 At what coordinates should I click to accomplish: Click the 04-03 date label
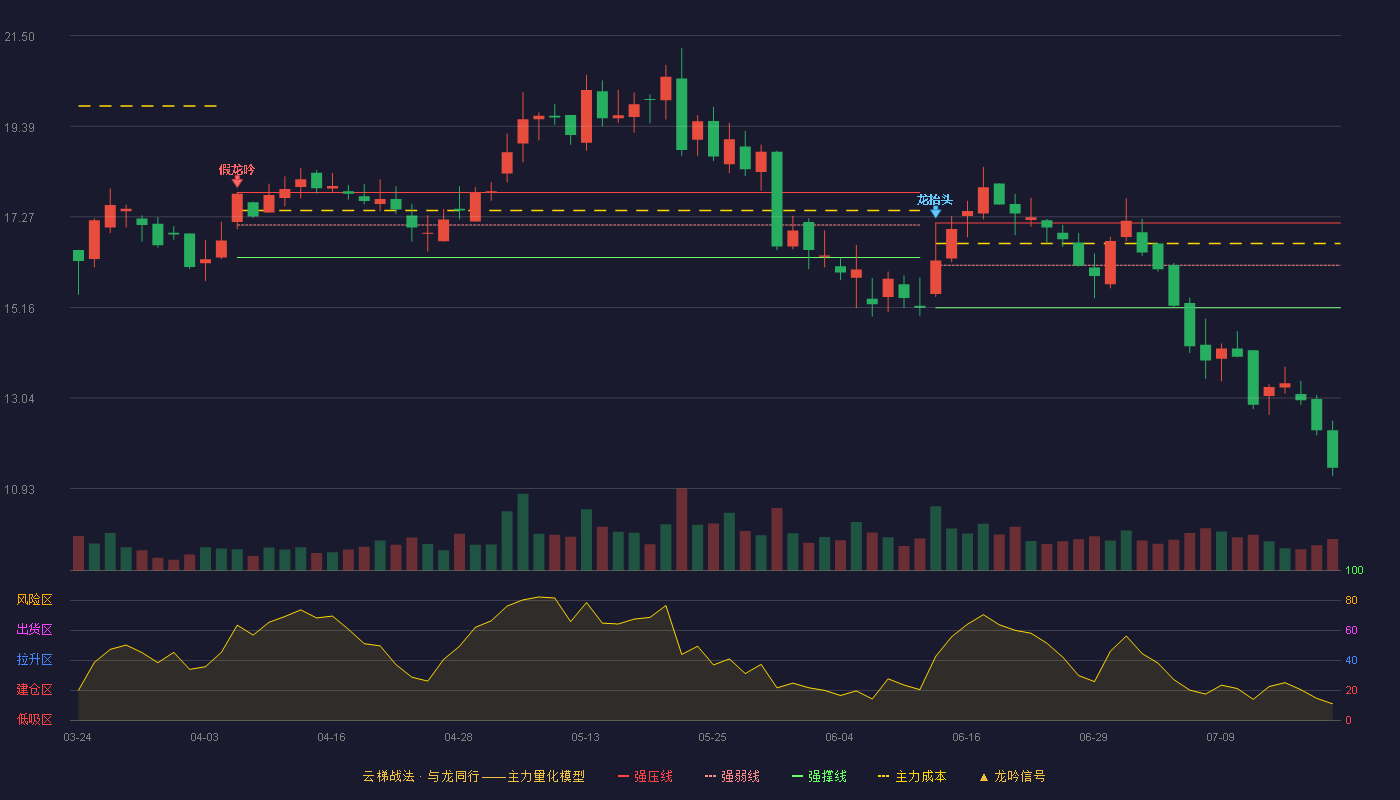click(204, 737)
